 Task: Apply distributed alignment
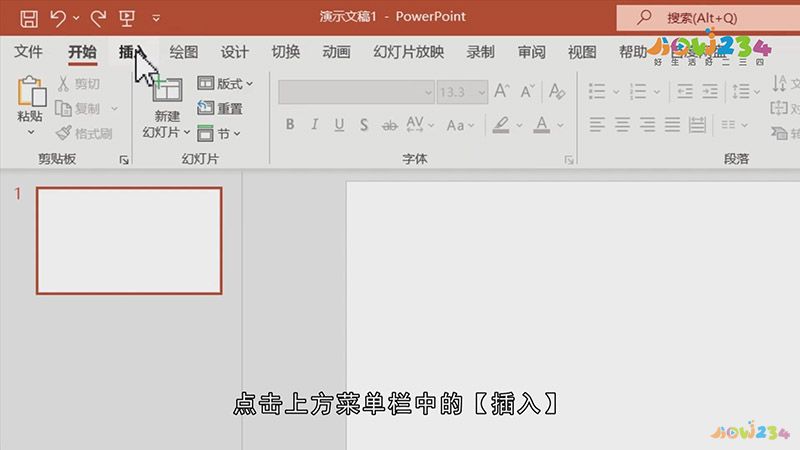tap(697, 124)
